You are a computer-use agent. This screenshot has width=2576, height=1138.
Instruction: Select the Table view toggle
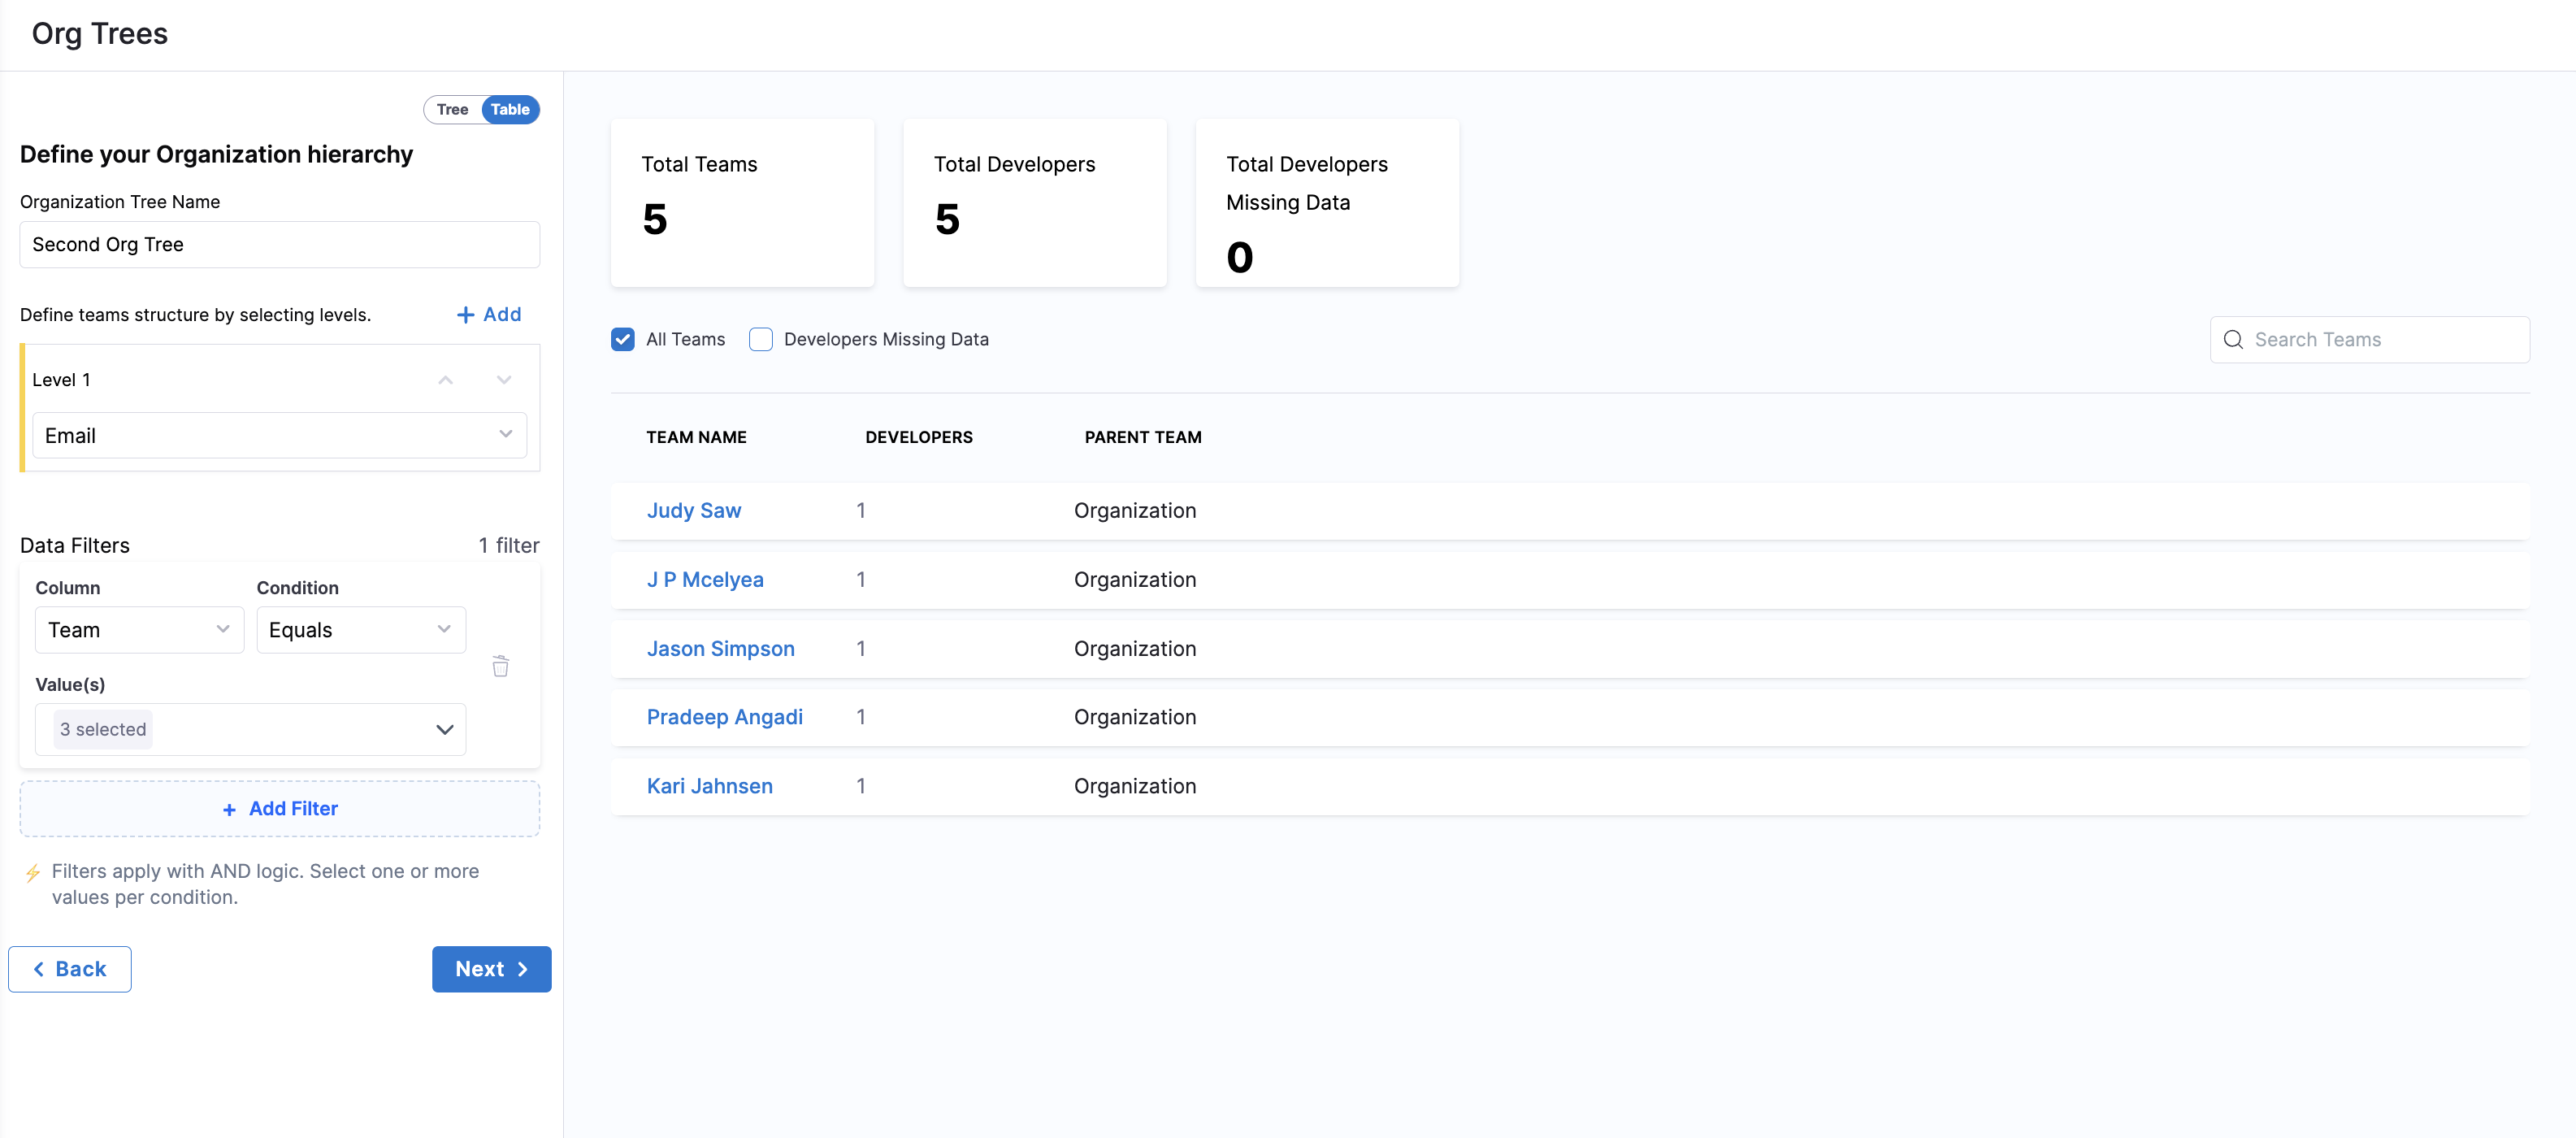tap(510, 110)
